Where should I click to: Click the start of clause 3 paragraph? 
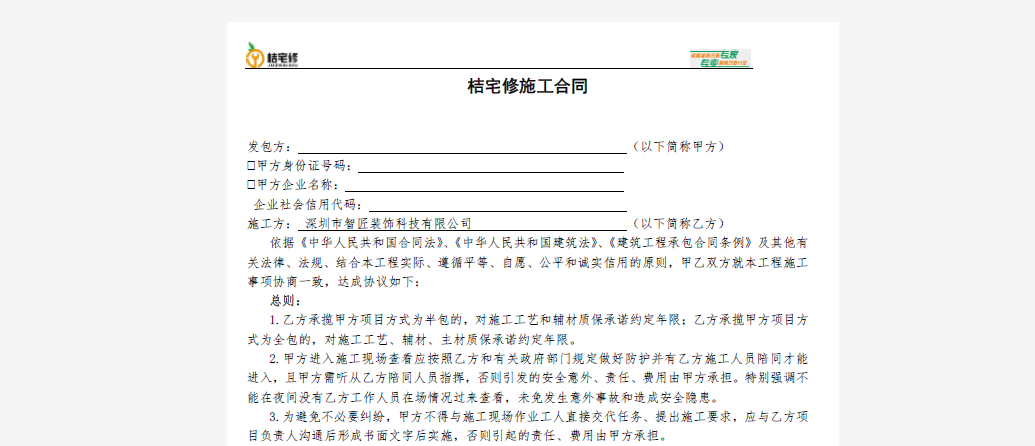(274, 417)
